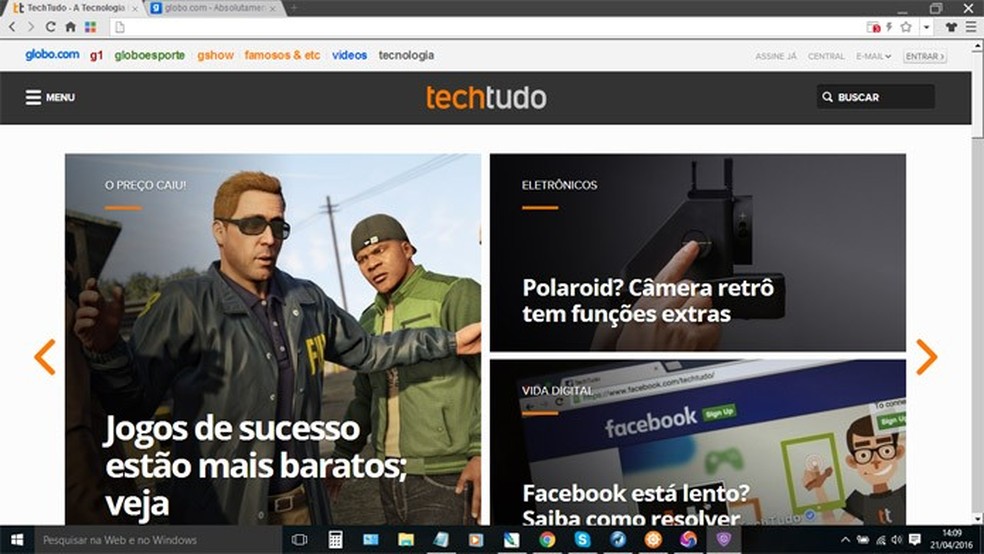
Task: Open Task View in the taskbar
Action: [299, 540]
